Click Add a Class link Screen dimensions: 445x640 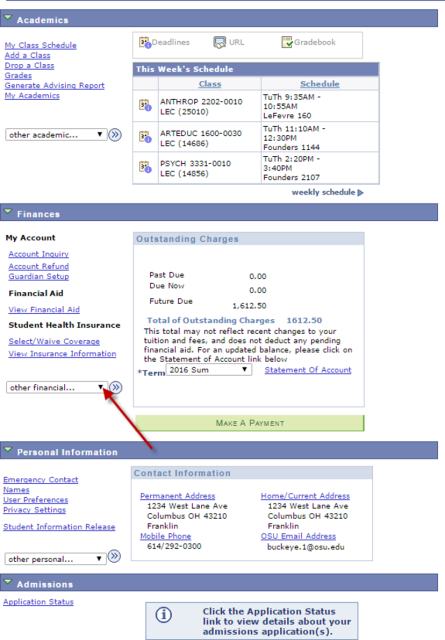27,56
